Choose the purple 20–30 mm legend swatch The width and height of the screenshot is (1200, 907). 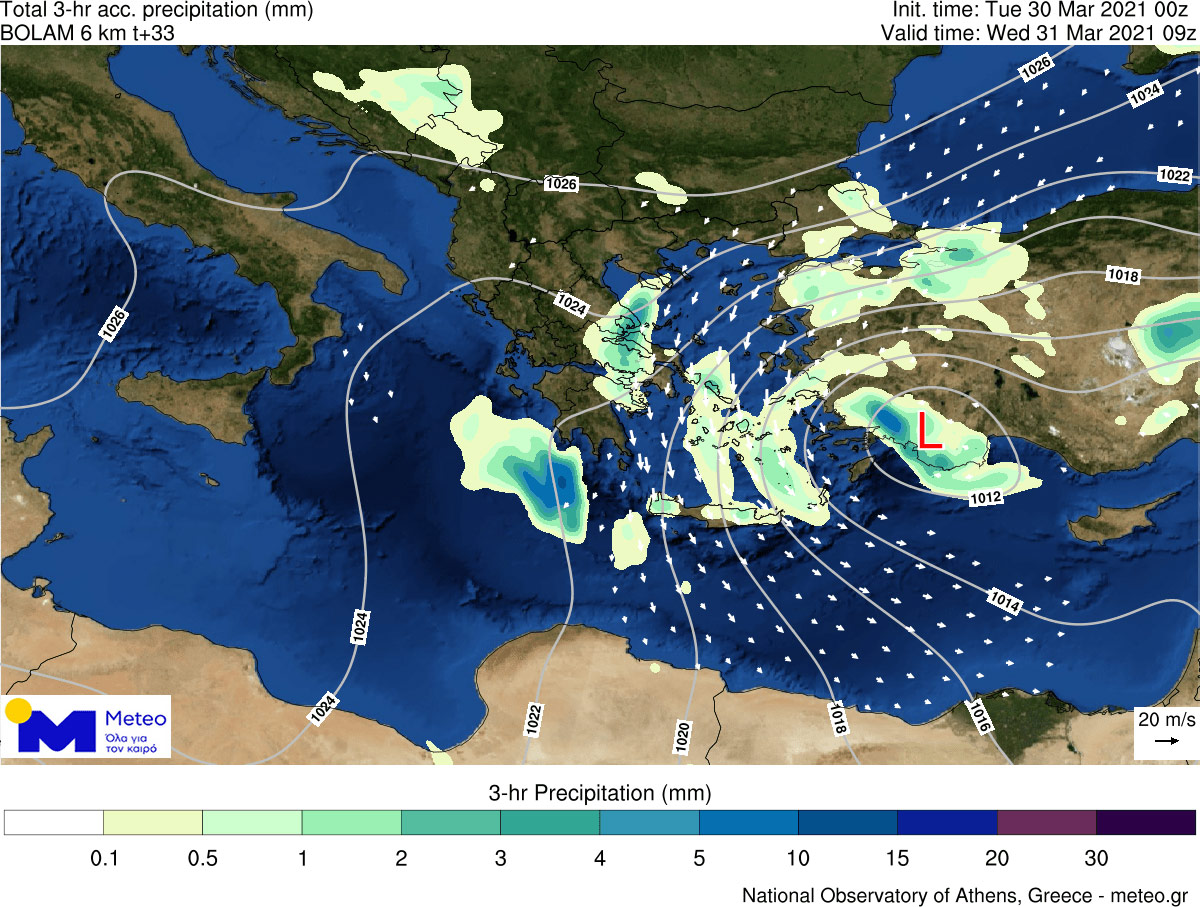coord(1046,822)
